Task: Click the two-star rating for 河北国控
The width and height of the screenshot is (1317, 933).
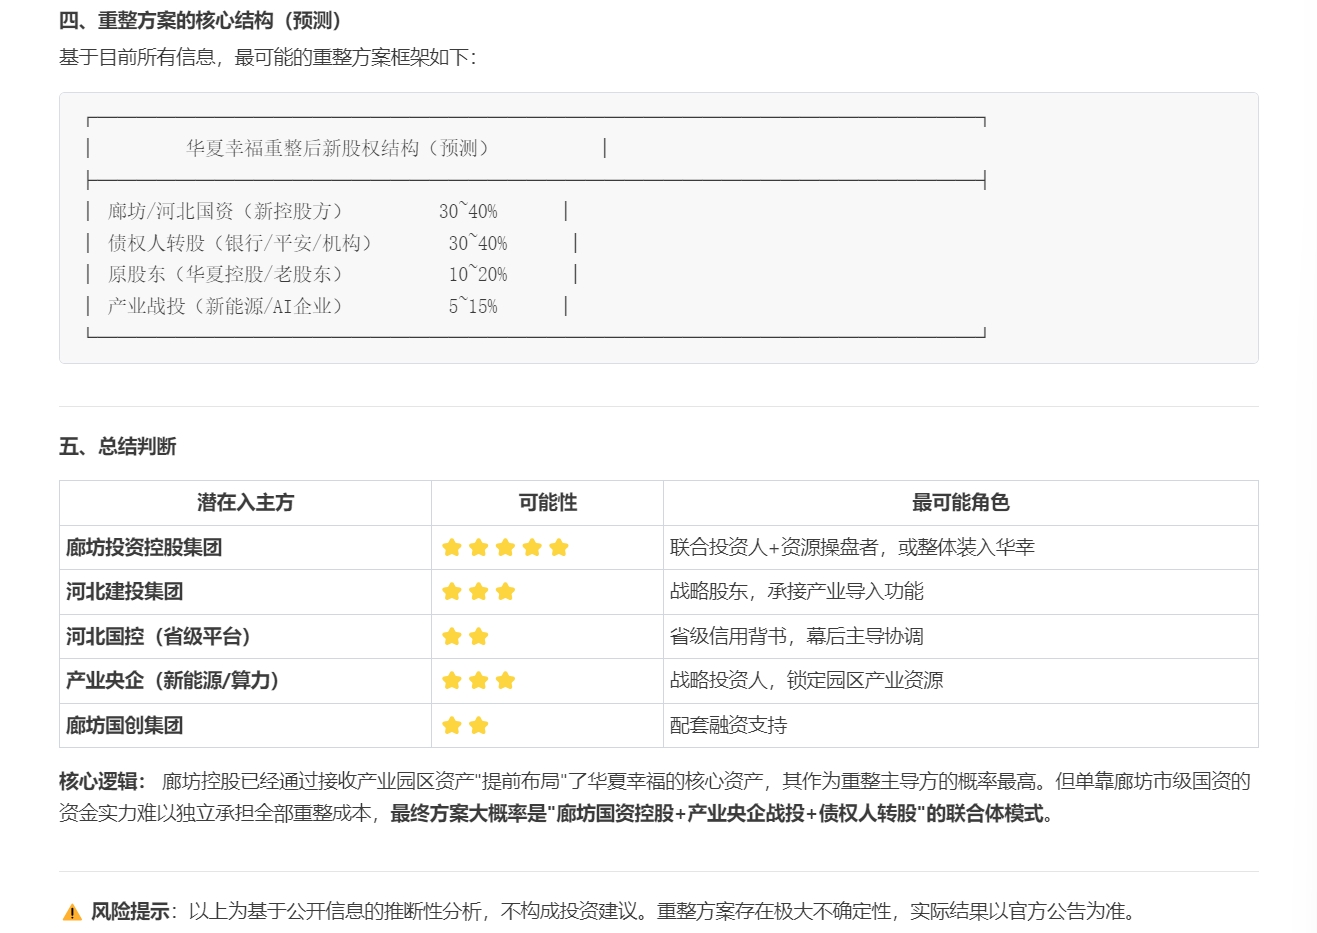Action: (465, 636)
